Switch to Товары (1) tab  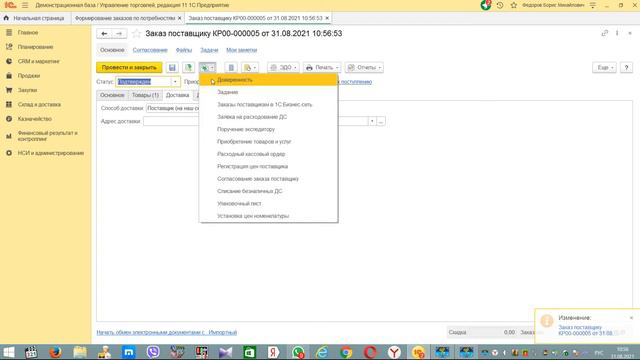click(145, 95)
